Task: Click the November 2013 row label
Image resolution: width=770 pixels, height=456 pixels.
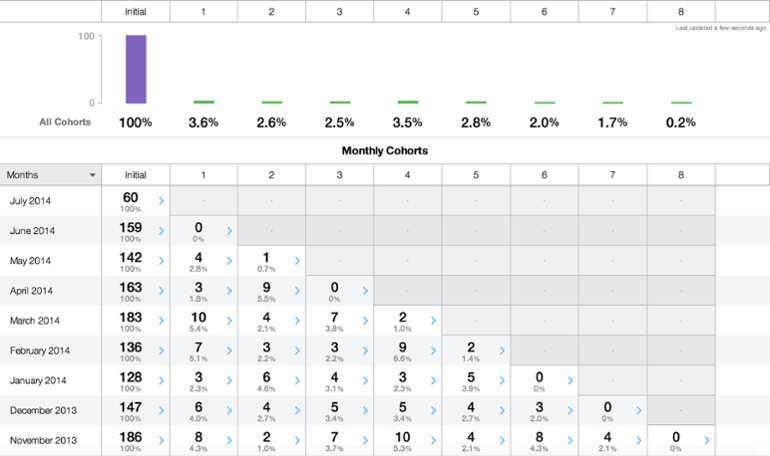Action: click(x=43, y=440)
